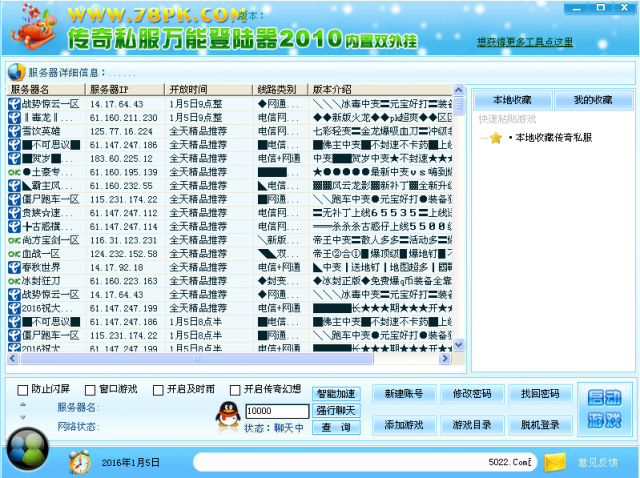Click the 找回密码 button
This screenshot has width=640, height=478.
pyautogui.click(x=540, y=394)
